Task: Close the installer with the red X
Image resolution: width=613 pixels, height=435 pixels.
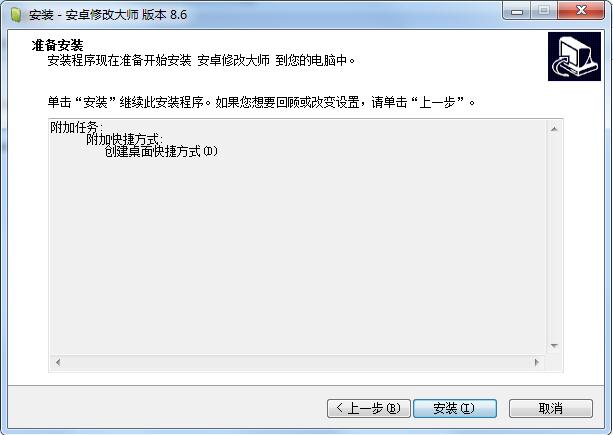Action: pos(581,11)
